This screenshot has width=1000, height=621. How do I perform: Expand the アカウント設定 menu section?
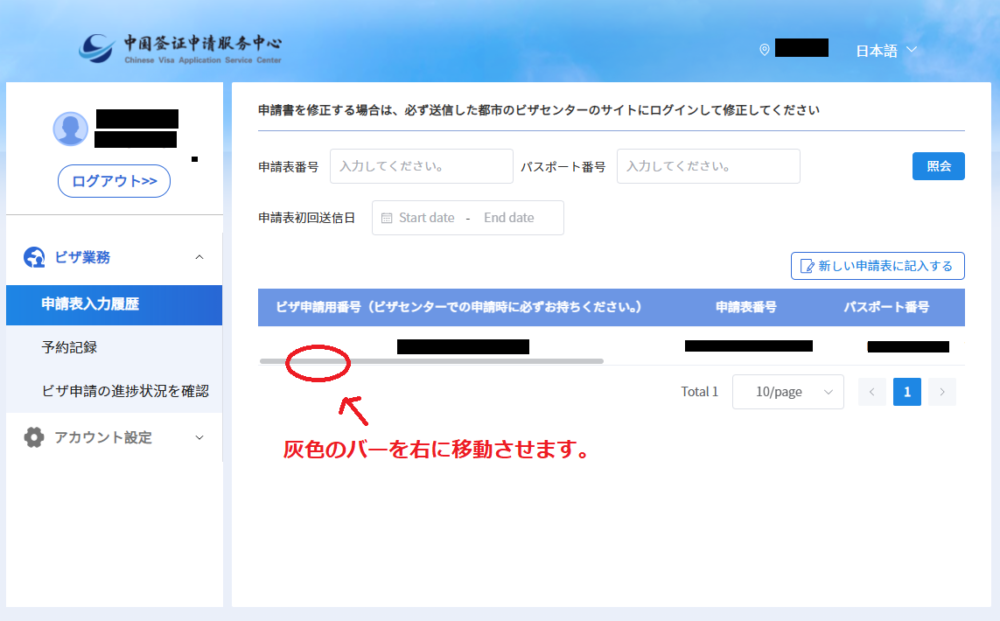click(x=199, y=437)
